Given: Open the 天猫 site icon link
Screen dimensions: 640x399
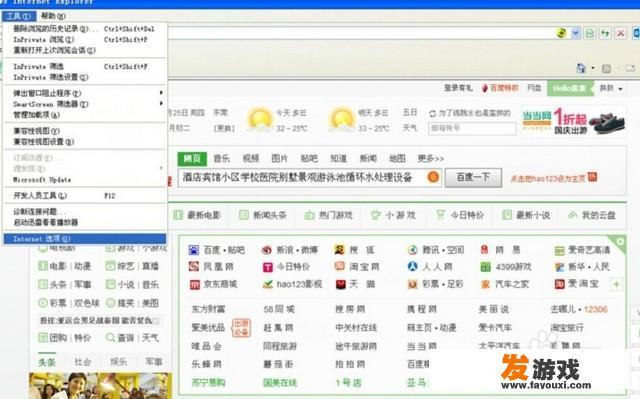Looking at the screenshot, I should click(340, 284).
